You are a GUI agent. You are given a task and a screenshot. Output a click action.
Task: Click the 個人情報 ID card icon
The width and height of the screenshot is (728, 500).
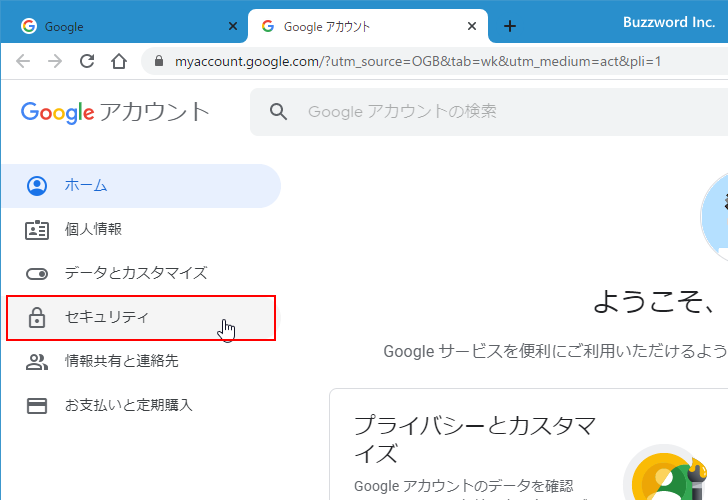point(37,230)
